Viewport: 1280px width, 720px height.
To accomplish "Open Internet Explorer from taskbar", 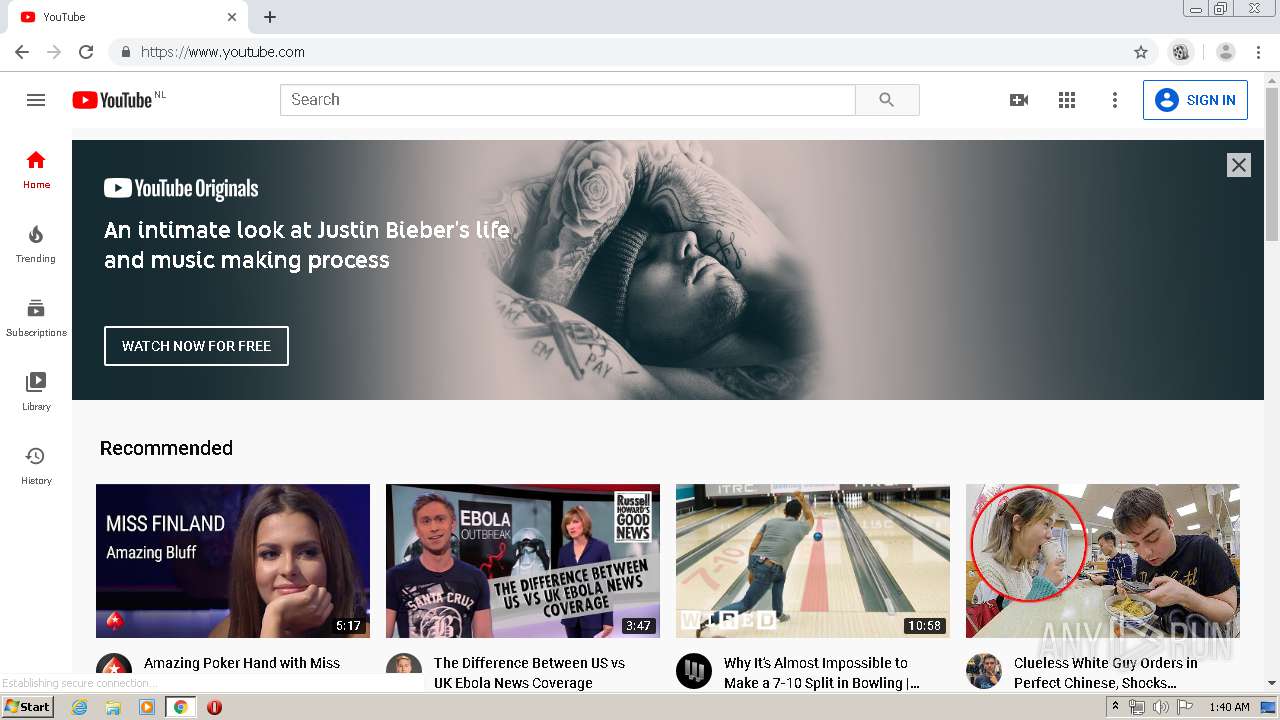I will (x=80, y=707).
